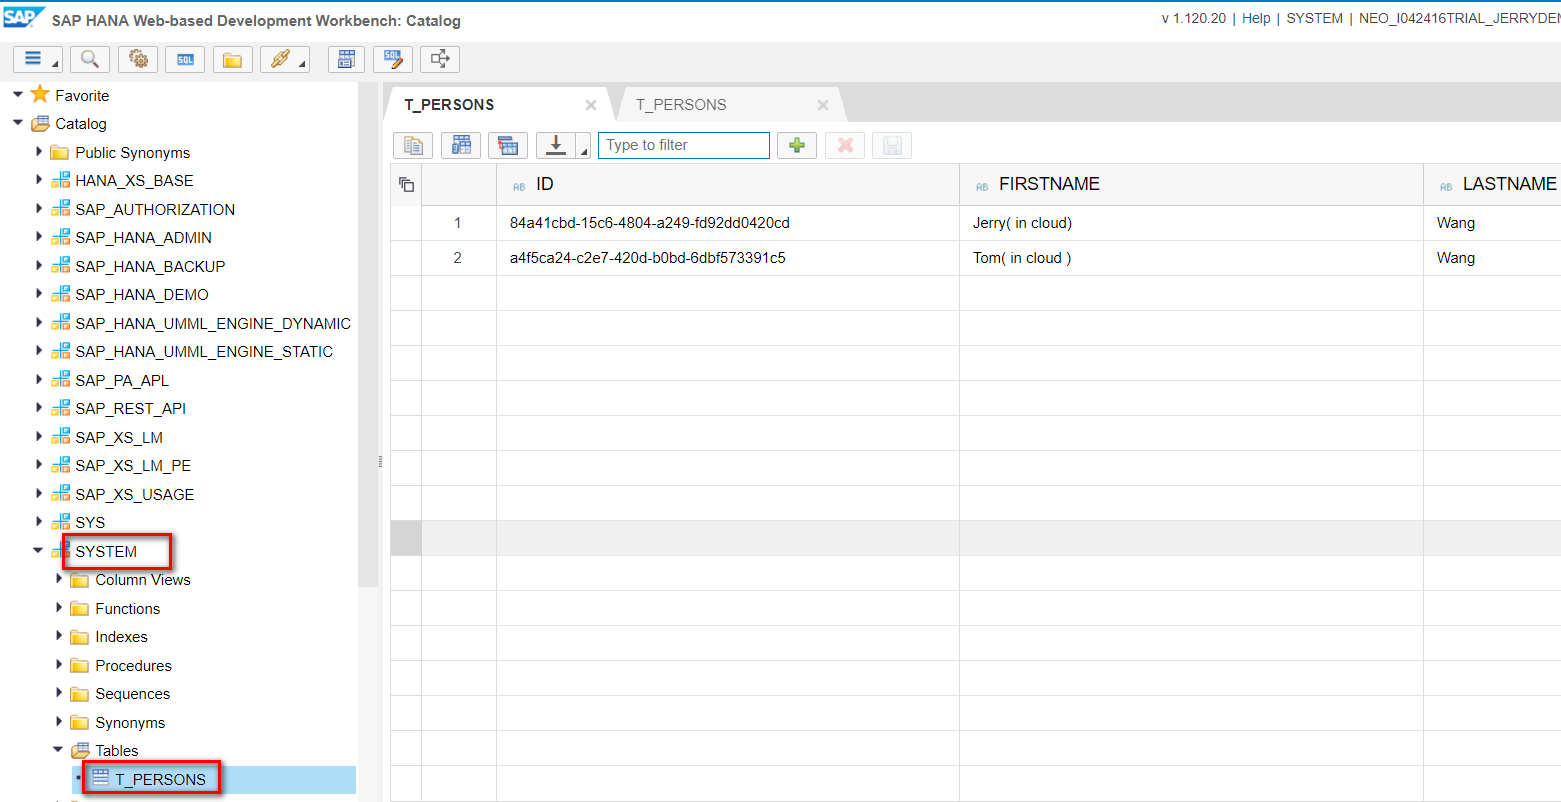Click the gears settings toolbar icon

pyautogui.click(x=138, y=59)
